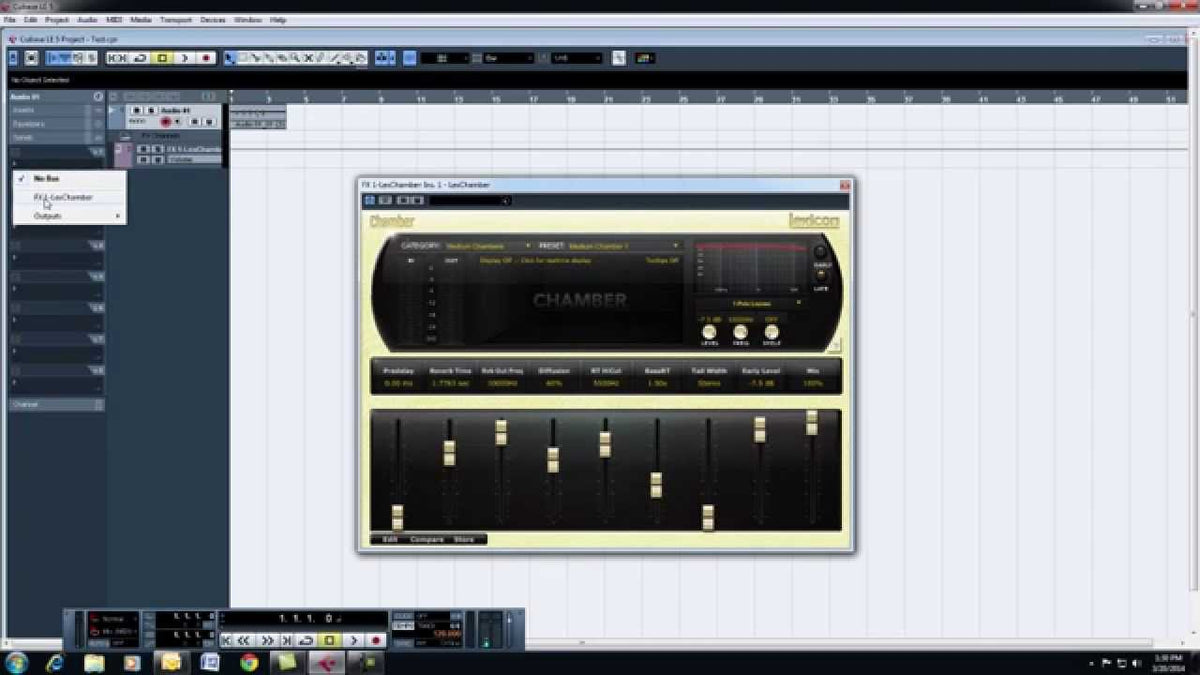The width and height of the screenshot is (1200, 675).
Task: Open the File menu
Action: [x=9, y=20]
